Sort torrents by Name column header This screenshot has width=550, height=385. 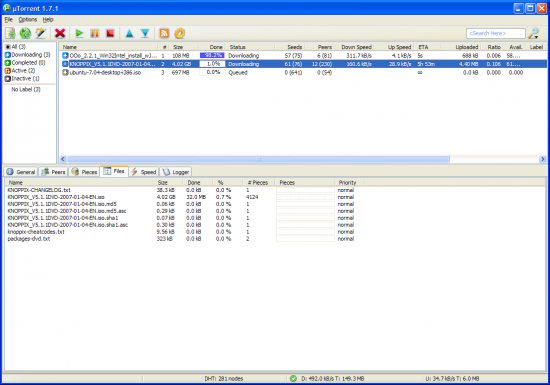pyautogui.click(x=109, y=47)
